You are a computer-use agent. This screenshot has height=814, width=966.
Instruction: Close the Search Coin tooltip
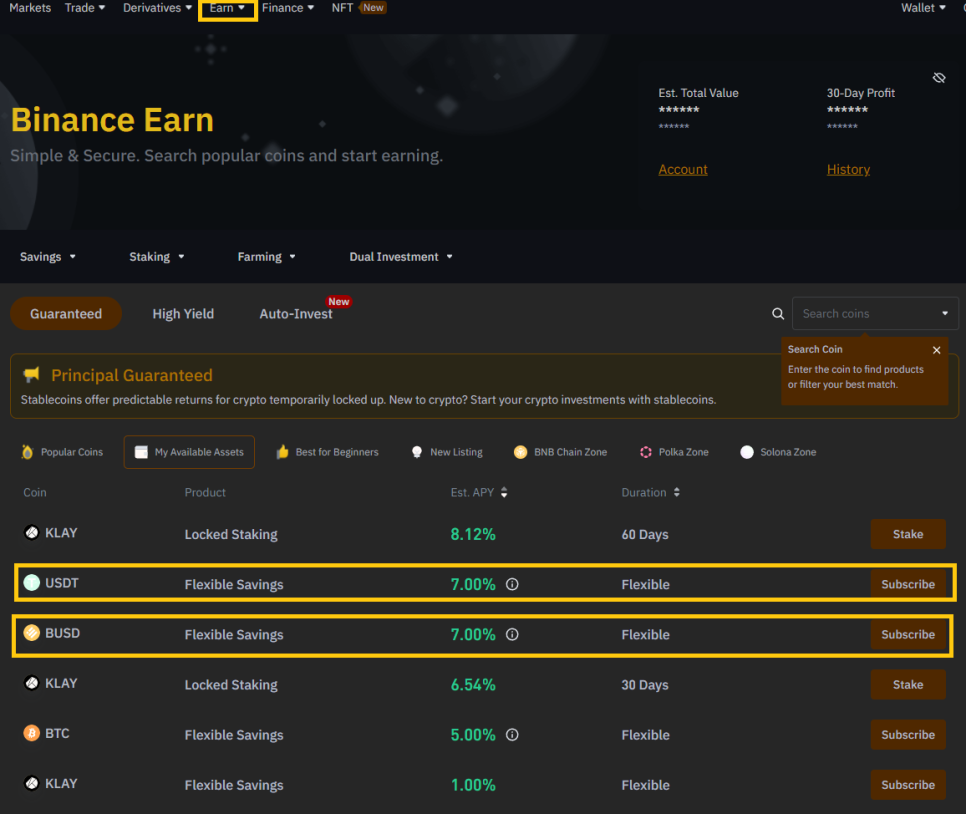tap(936, 350)
